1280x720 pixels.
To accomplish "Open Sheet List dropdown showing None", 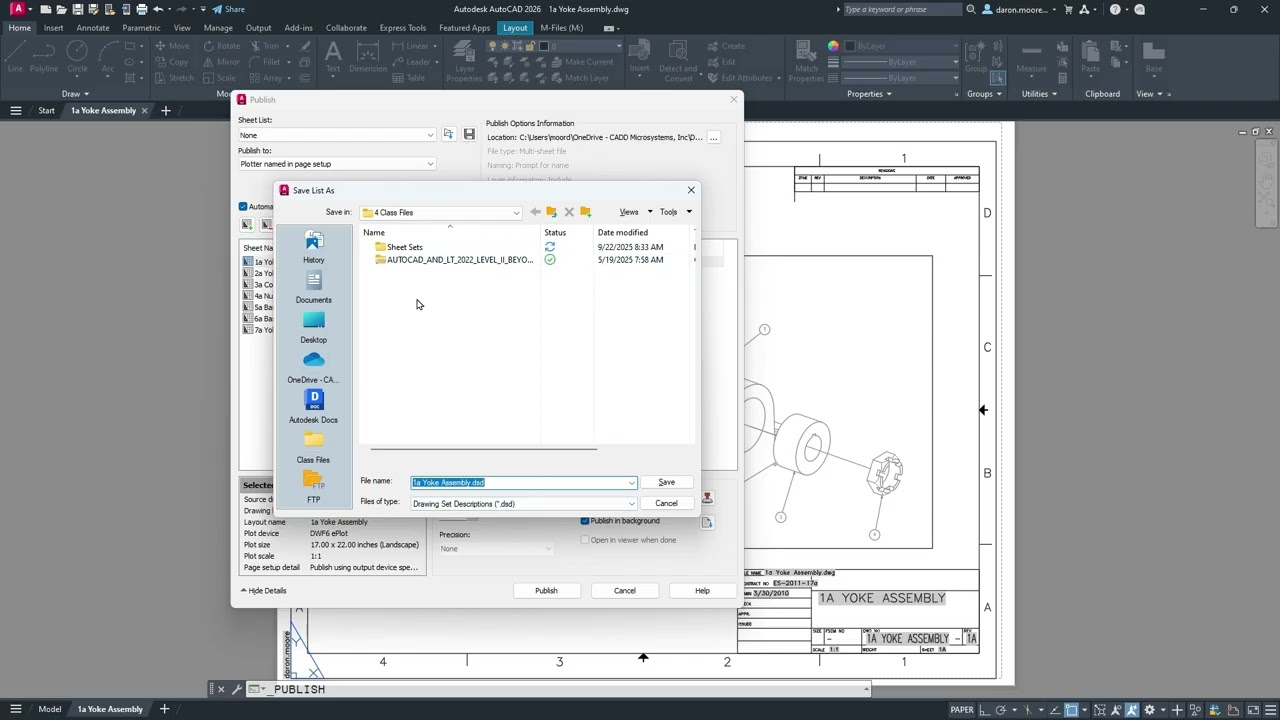I will pyautogui.click(x=336, y=135).
